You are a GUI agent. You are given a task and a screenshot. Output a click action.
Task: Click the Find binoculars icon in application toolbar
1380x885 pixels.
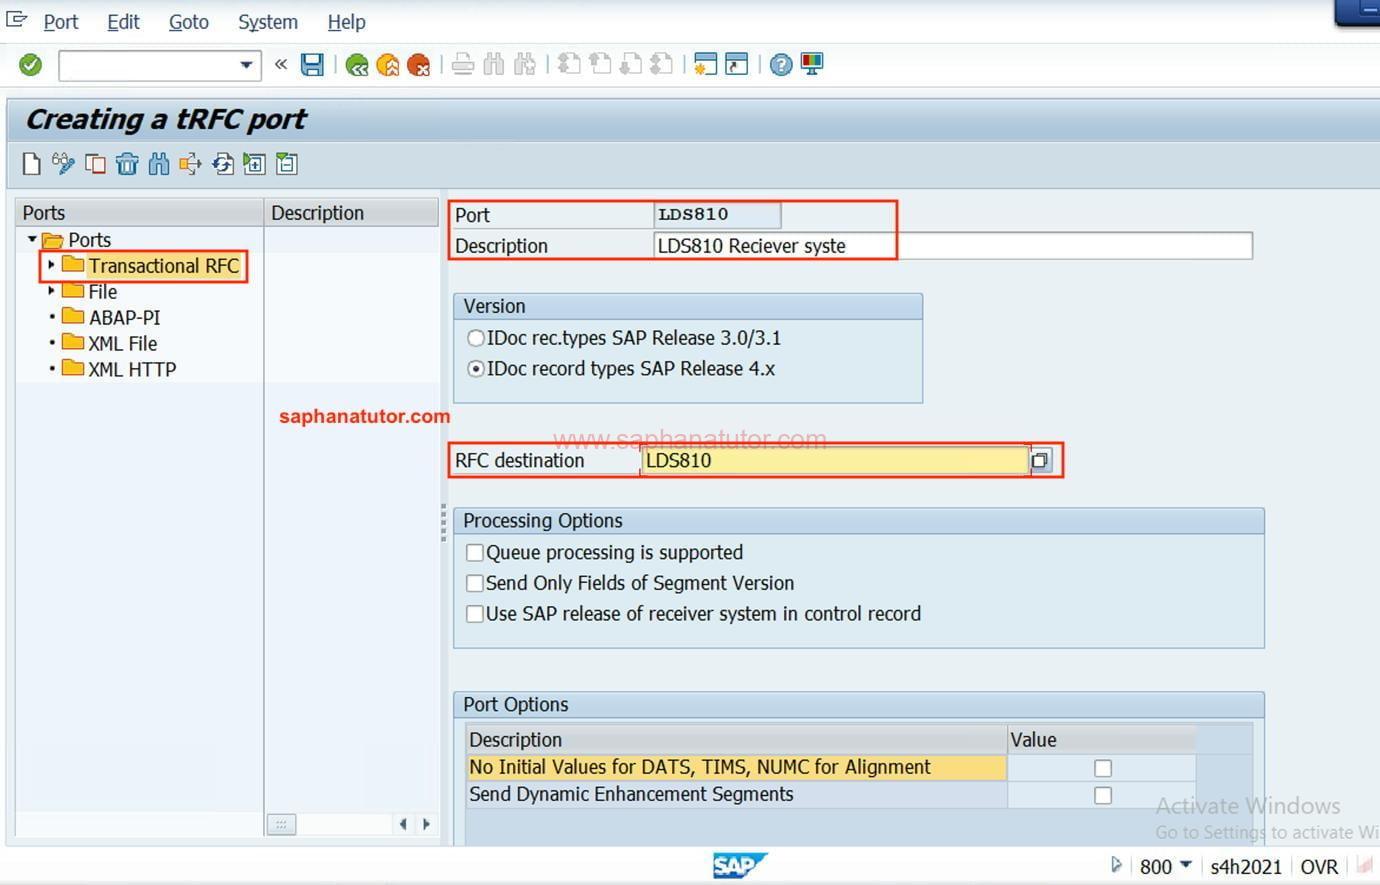point(159,164)
